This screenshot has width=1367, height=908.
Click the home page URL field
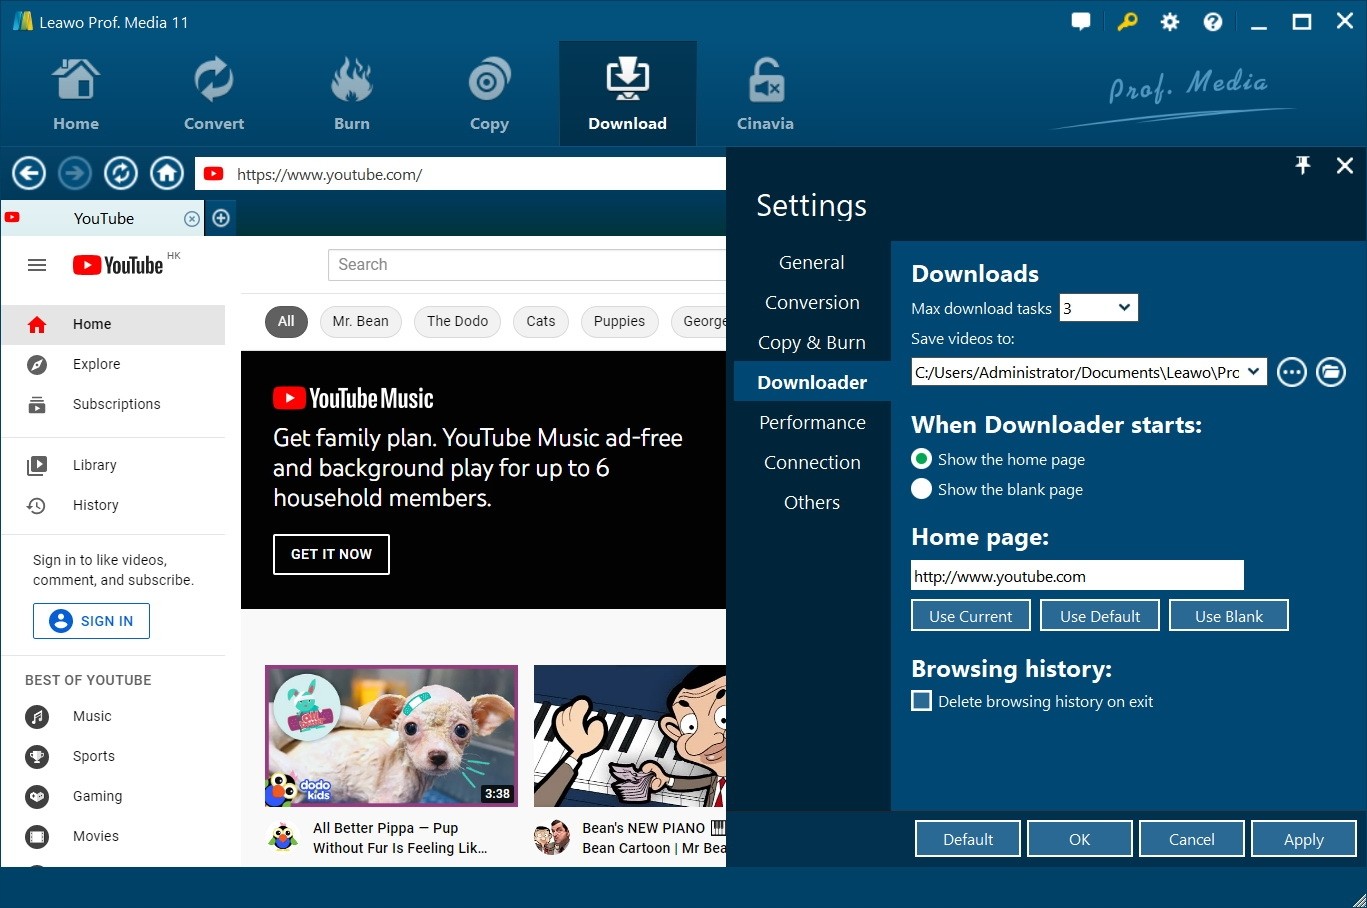tap(1077, 576)
